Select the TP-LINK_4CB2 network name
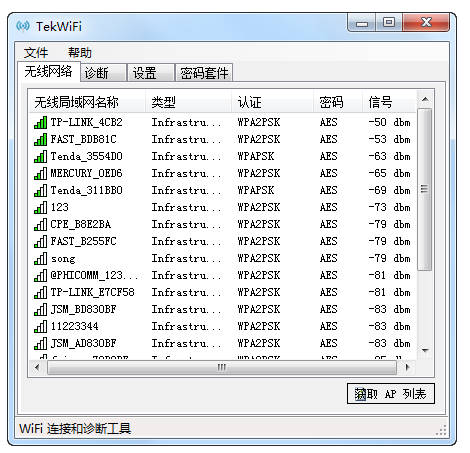The height and width of the screenshot is (453, 470). 86,122
